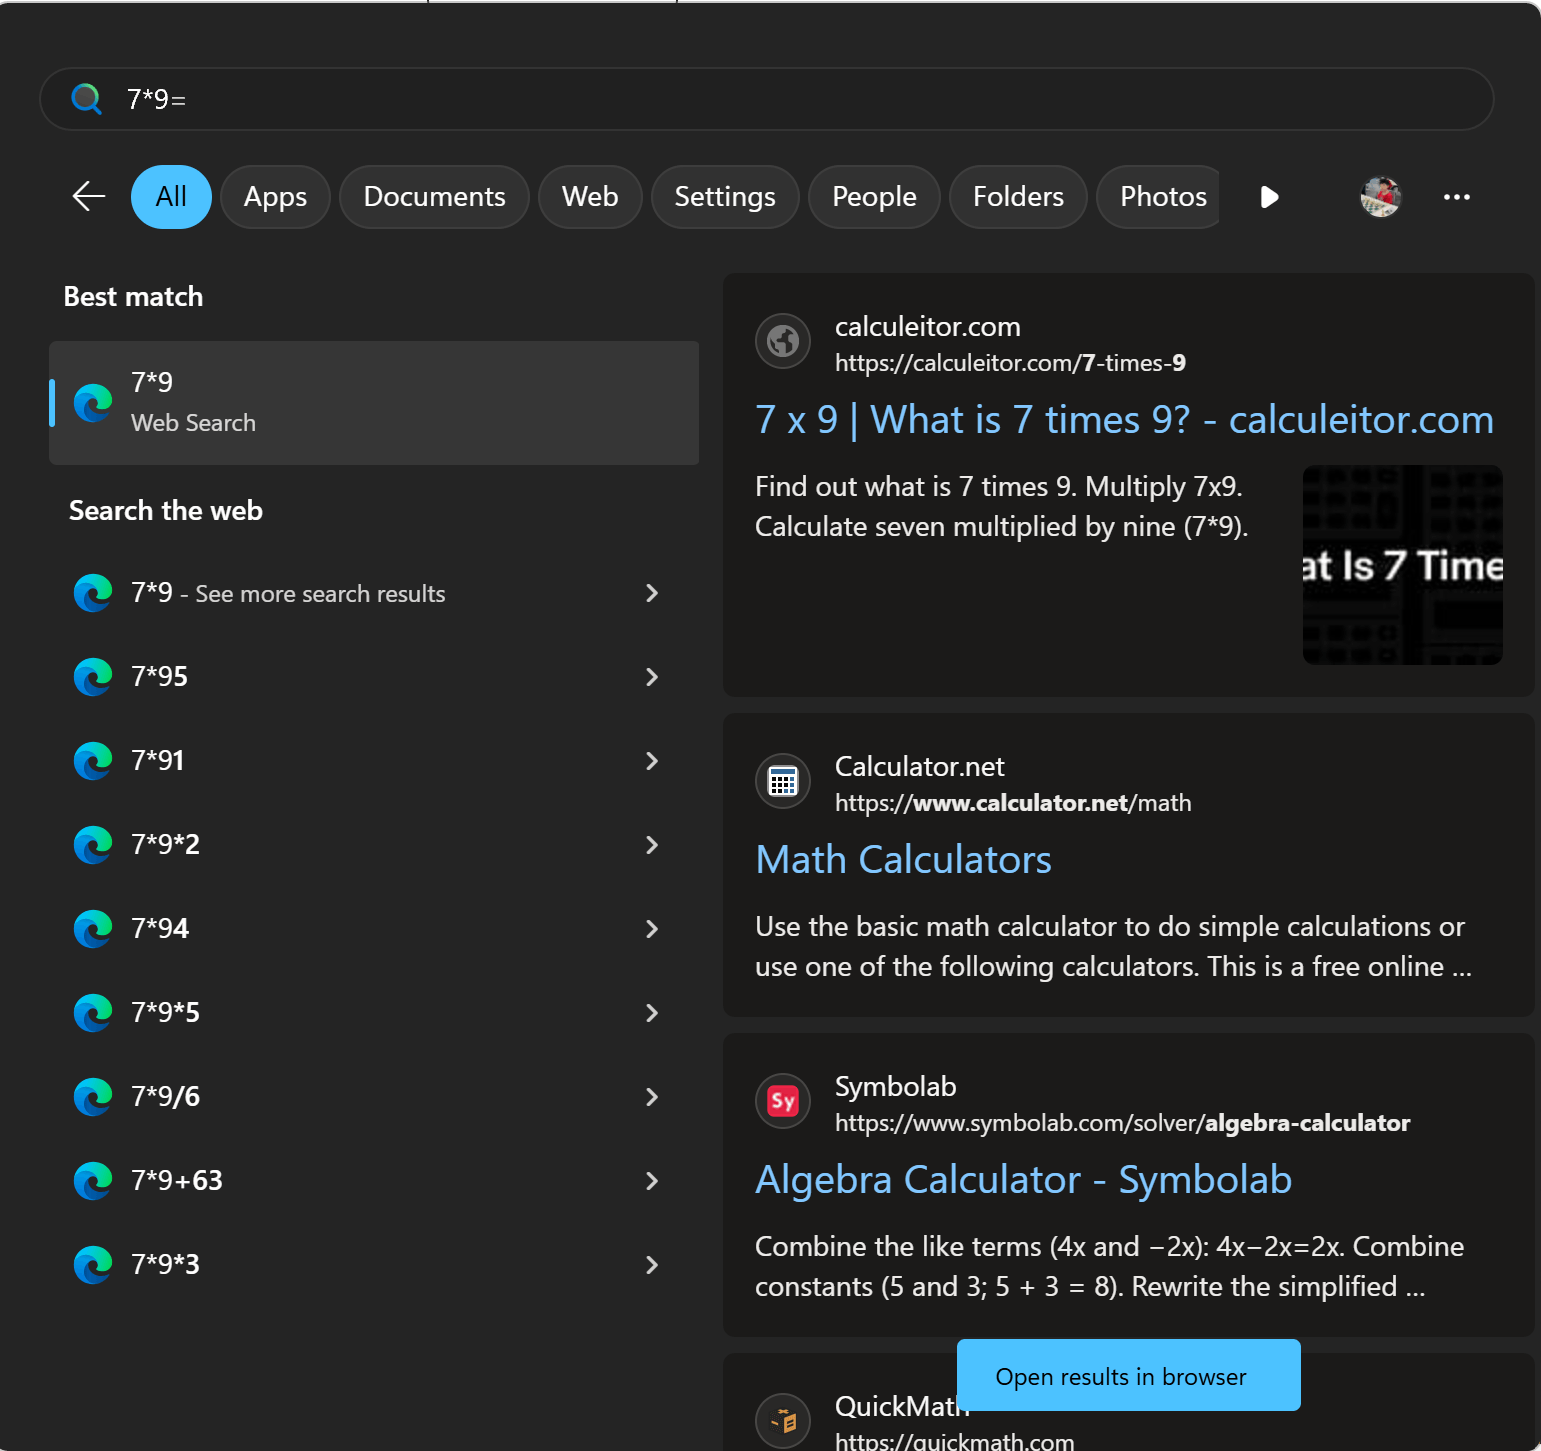Open the '7 x 9 | What is 7 times 9?' link
The height and width of the screenshot is (1451, 1541).
click(x=1124, y=420)
